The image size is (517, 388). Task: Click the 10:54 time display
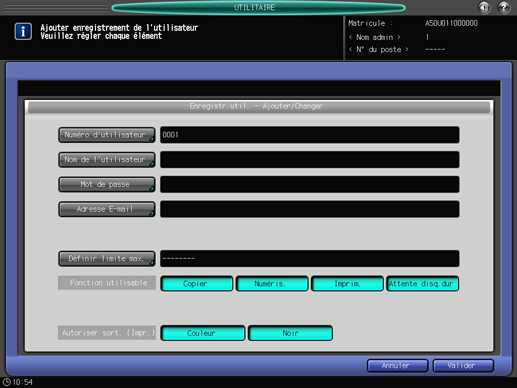coord(23,382)
